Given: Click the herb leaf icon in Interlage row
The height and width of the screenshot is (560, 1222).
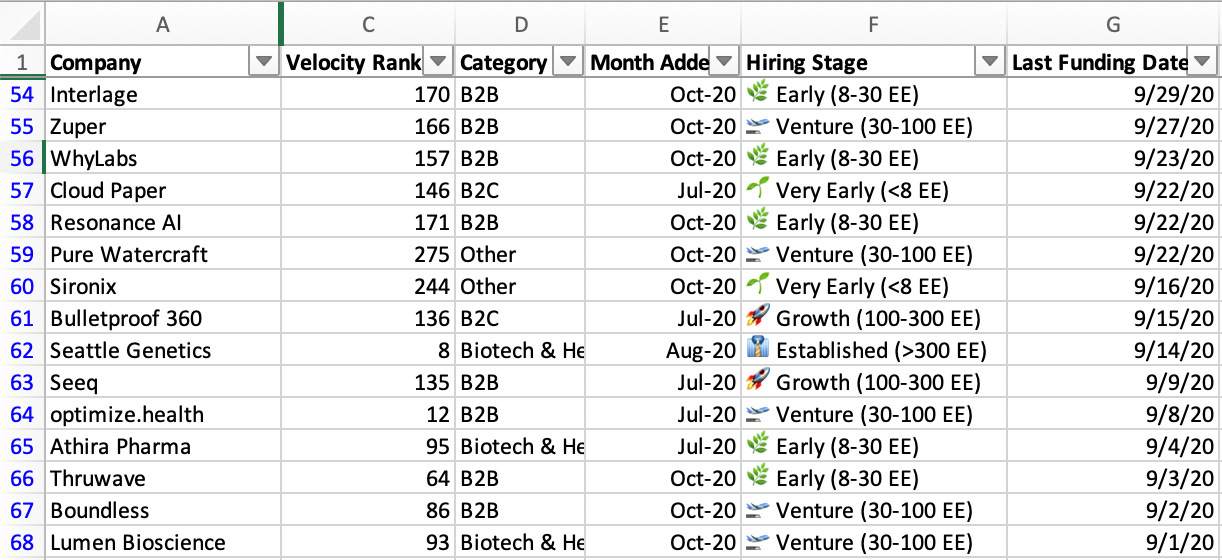Looking at the screenshot, I should (x=758, y=94).
